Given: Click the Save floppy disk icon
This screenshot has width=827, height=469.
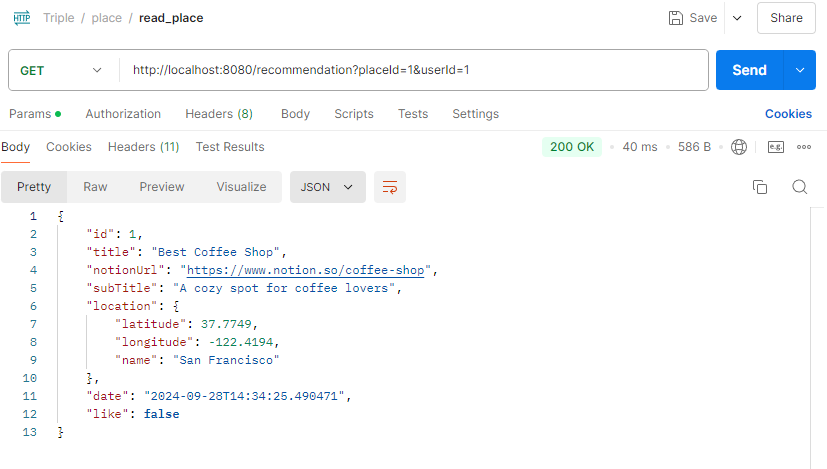Looking at the screenshot, I should coord(676,18).
